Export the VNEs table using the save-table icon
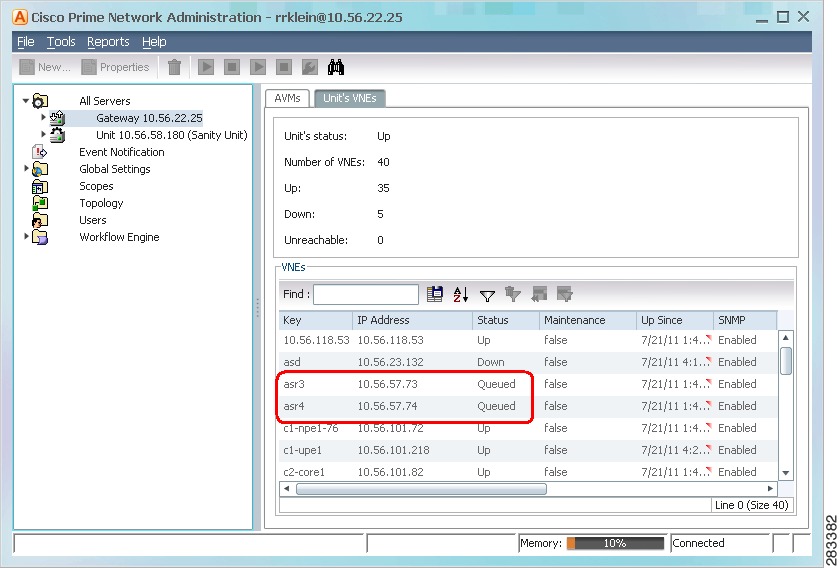This screenshot has width=840, height=568. (434, 294)
